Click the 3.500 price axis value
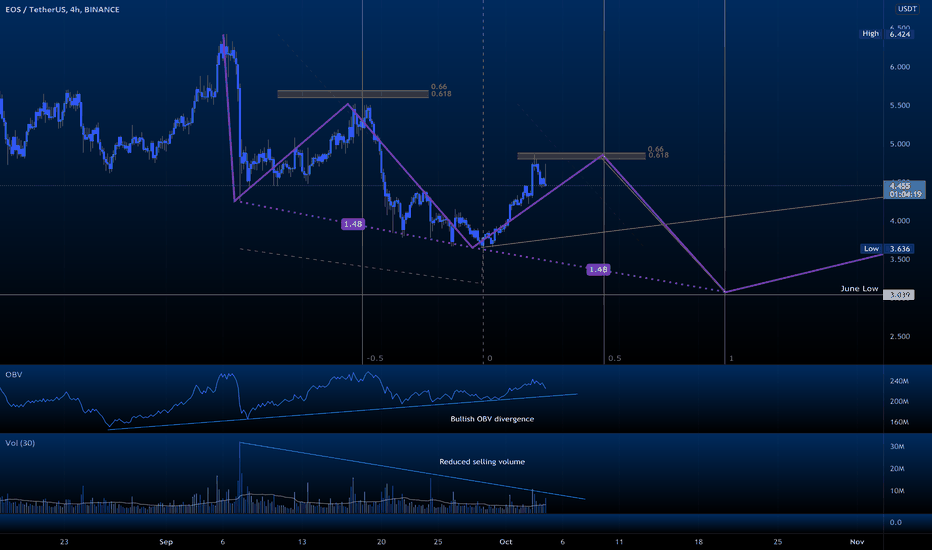932x550 pixels. click(900, 259)
